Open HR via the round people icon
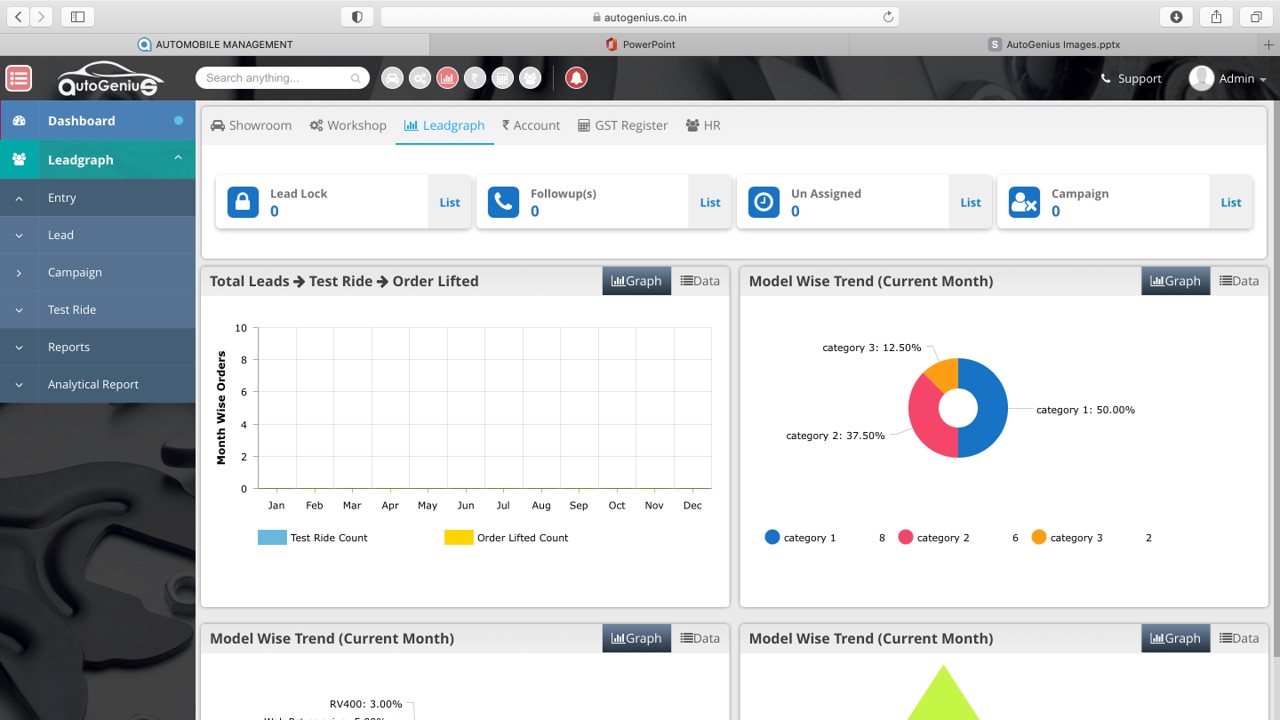 (530, 78)
